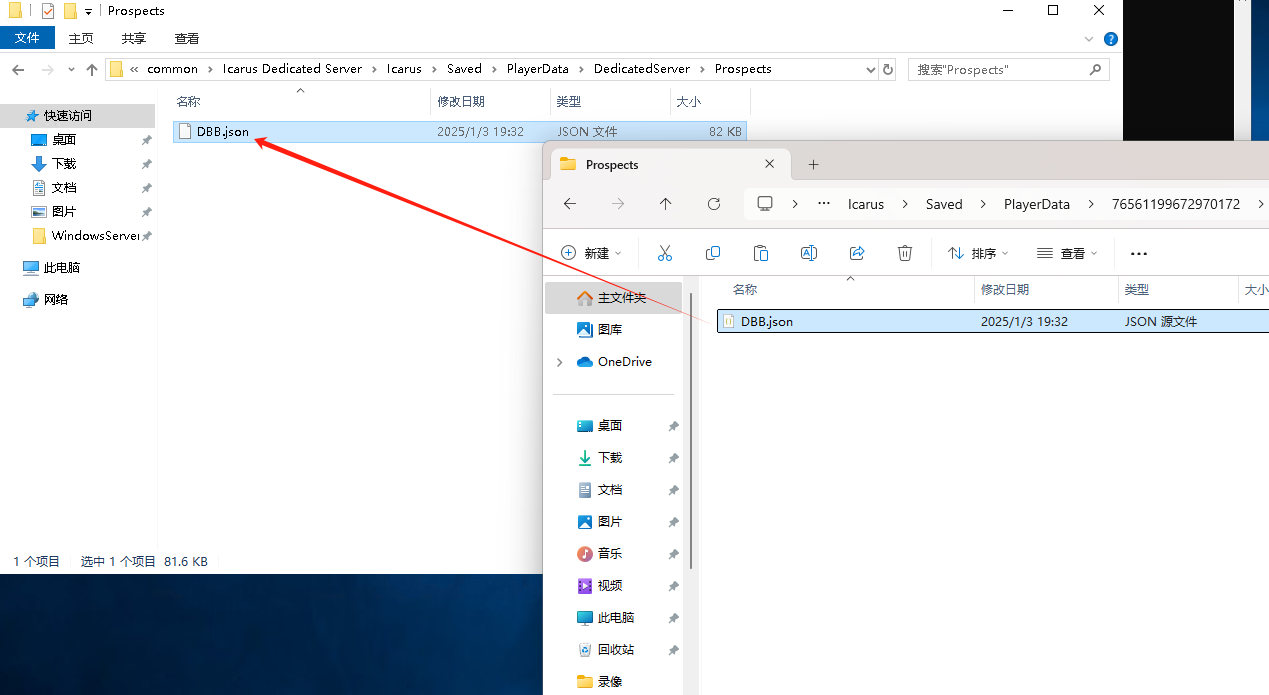Click the Rename icon in toolbar
Image resolution: width=1269 pixels, height=695 pixels.
click(x=809, y=253)
